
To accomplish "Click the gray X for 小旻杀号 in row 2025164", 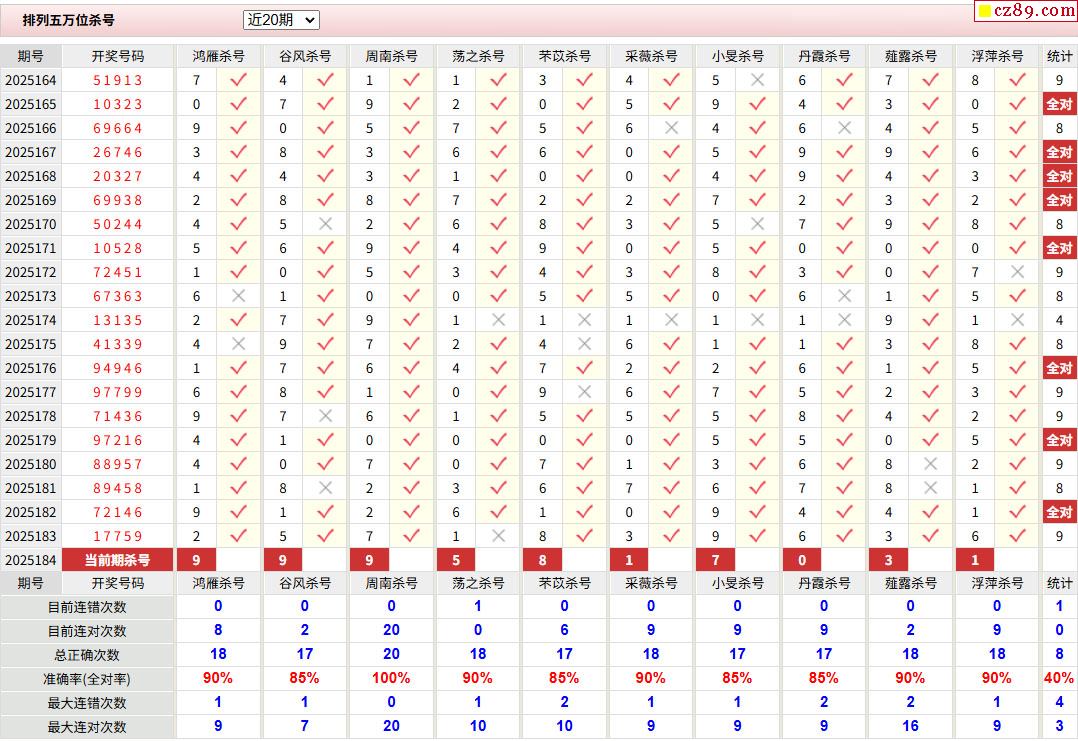I will click(758, 80).
